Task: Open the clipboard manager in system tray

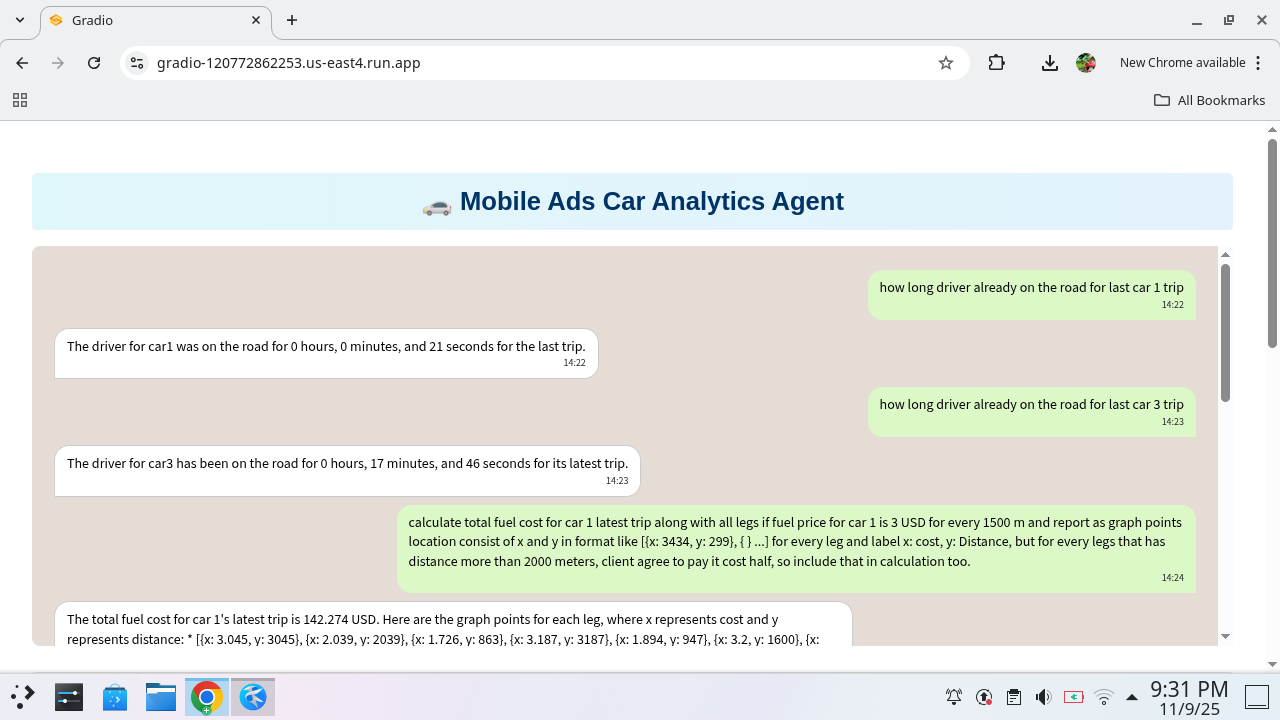Action: (x=1013, y=696)
